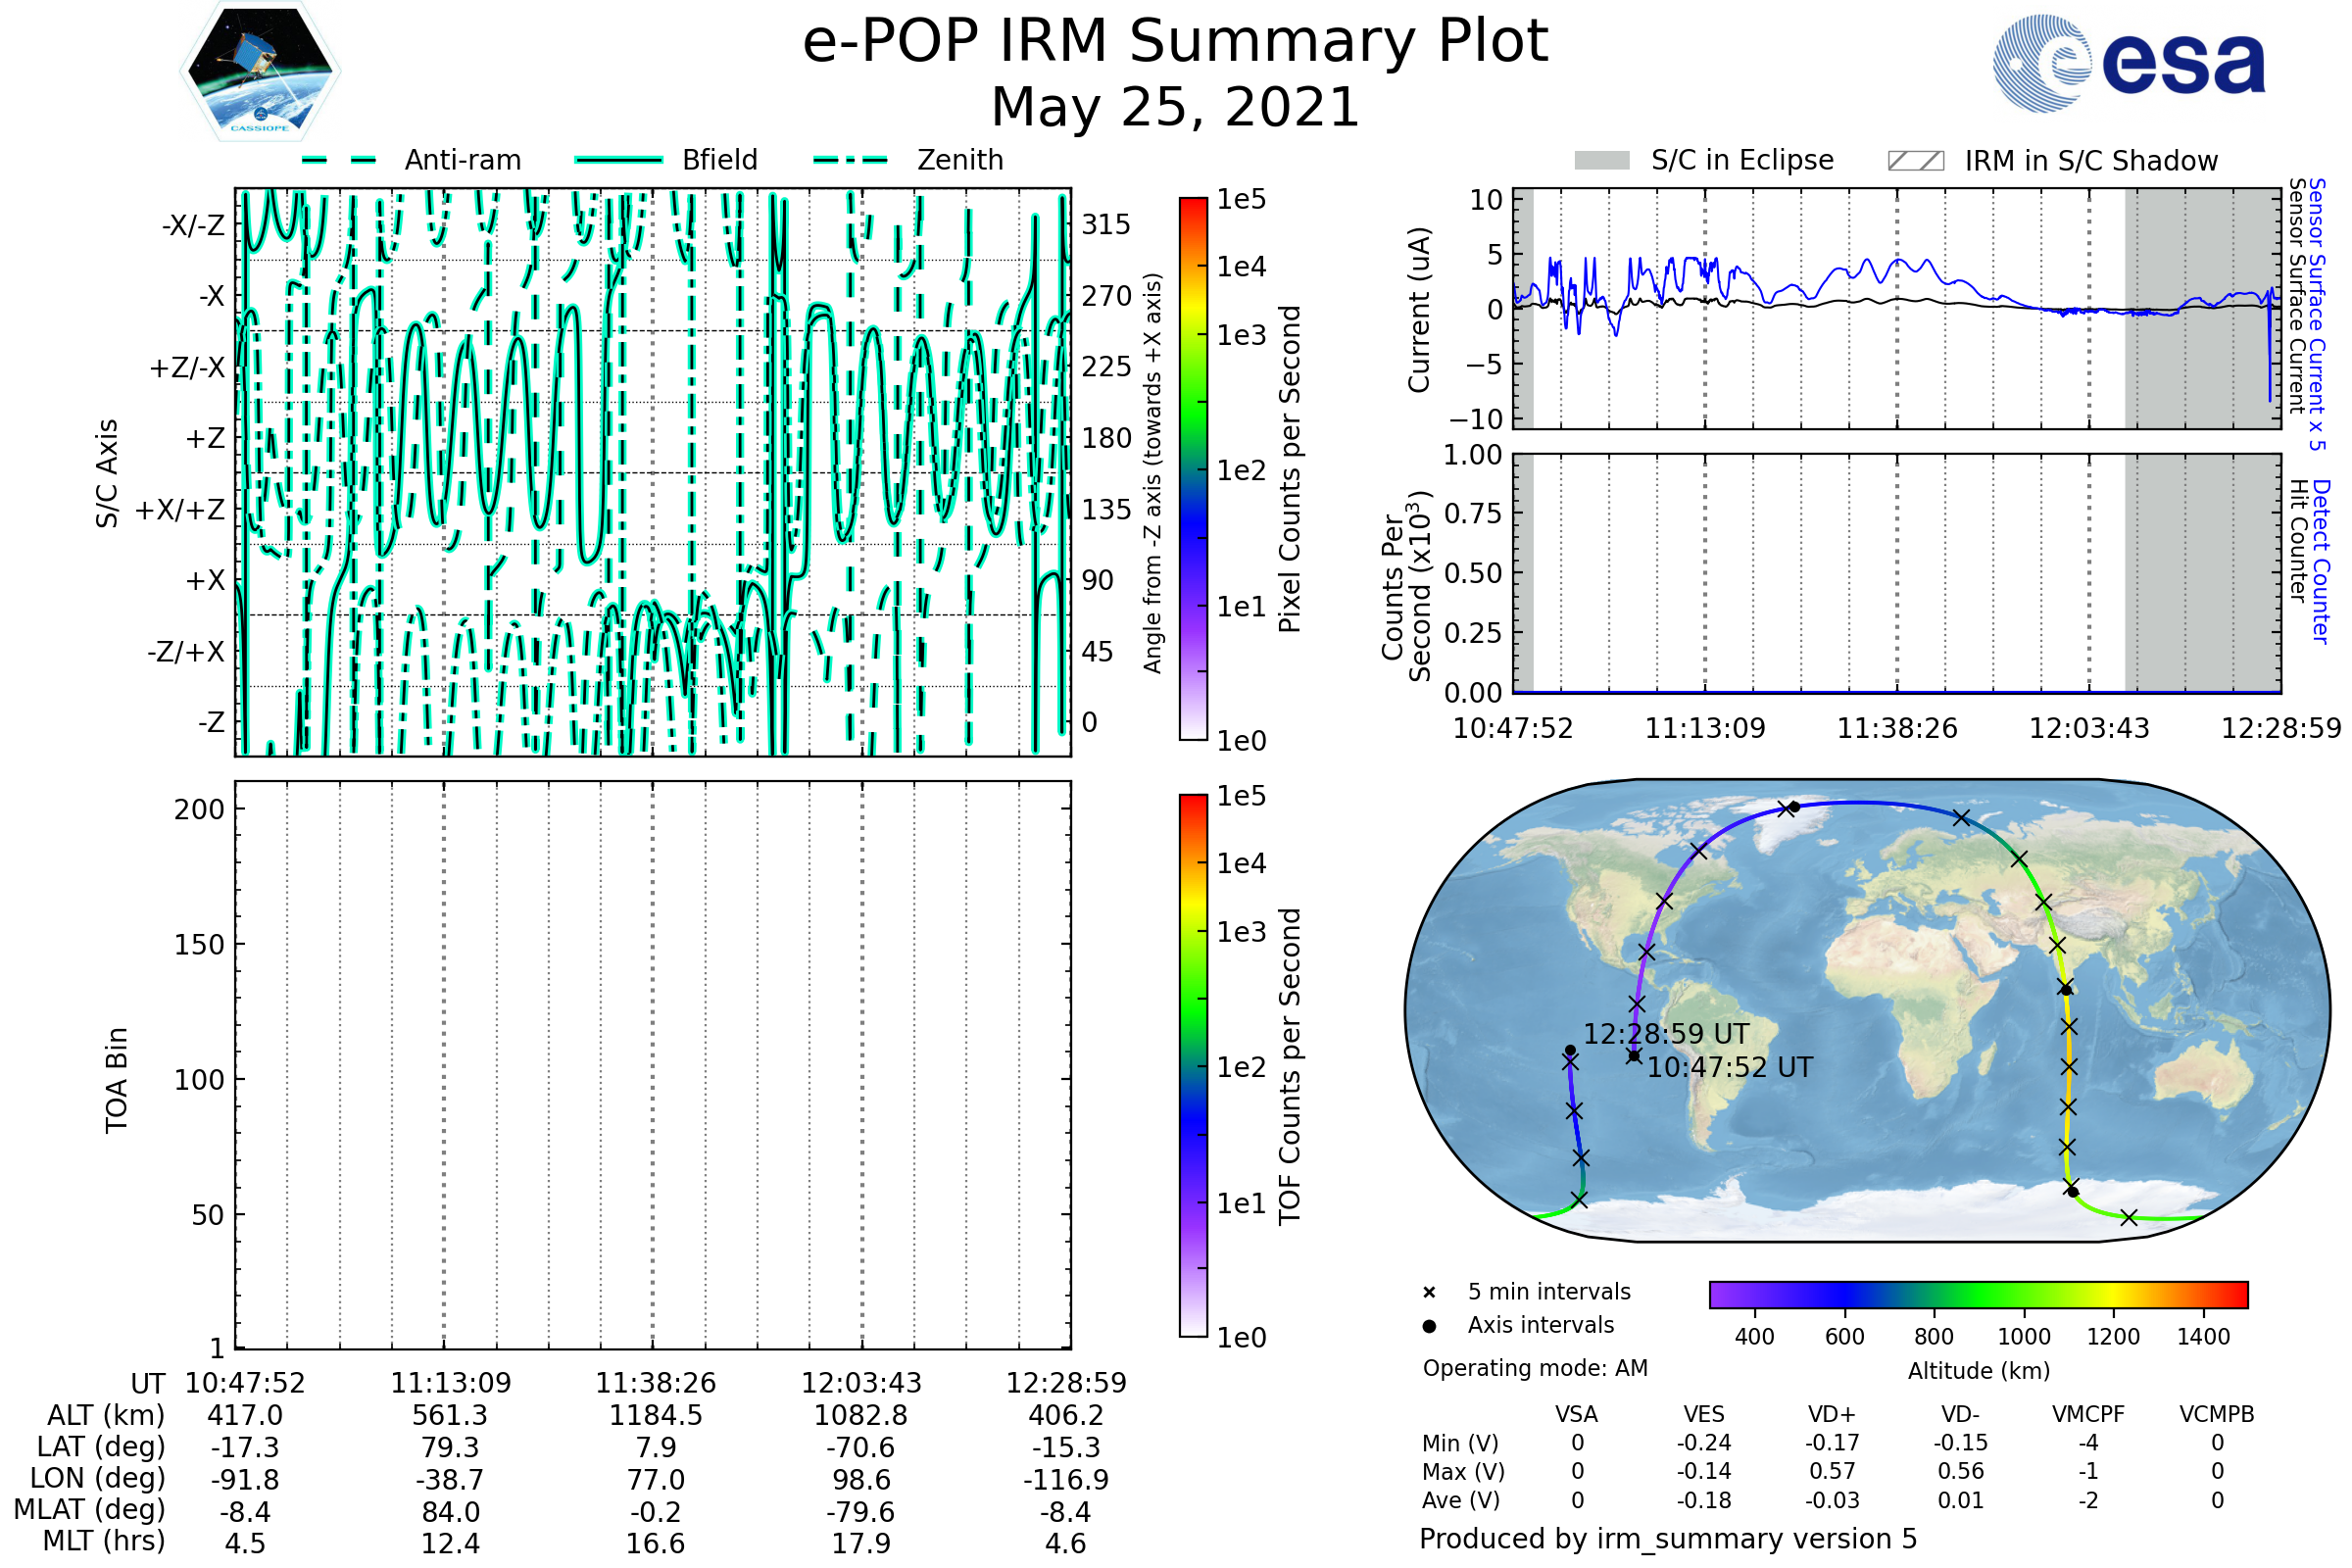Click the S/C in Eclipse gray legend patch

tap(1601, 161)
